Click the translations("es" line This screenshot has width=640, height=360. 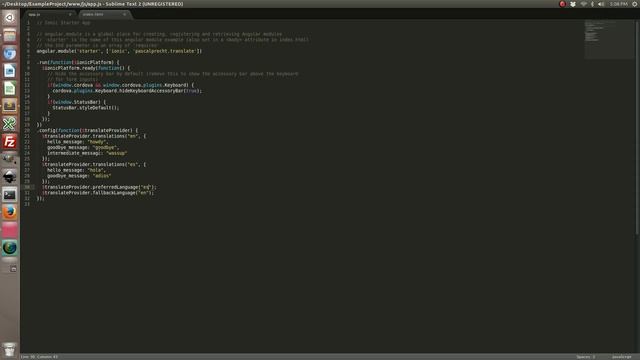click(x=93, y=164)
